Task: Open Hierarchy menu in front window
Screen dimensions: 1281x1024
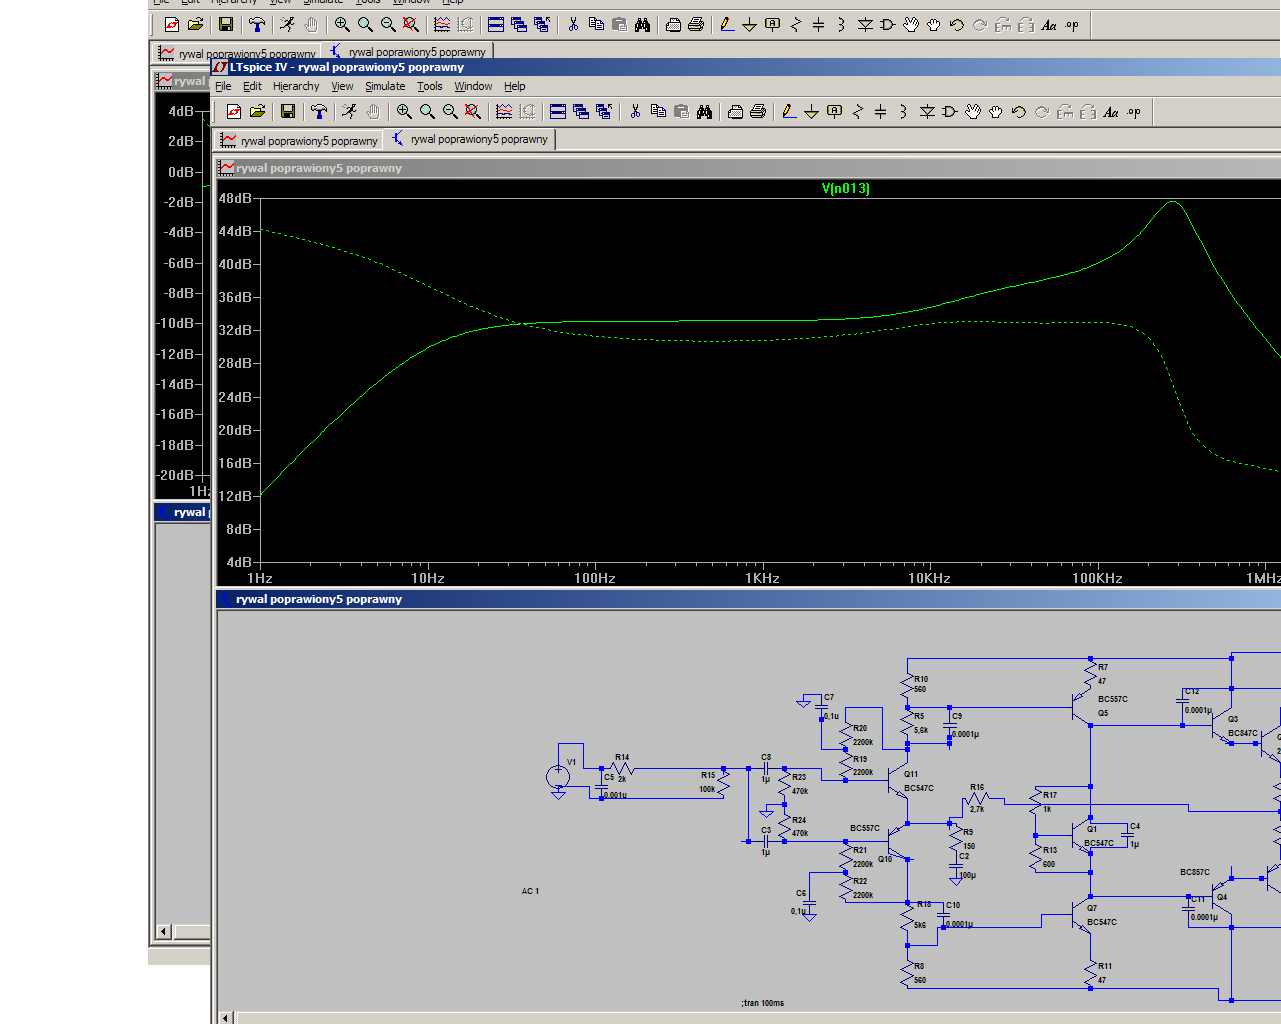Action: [x=296, y=86]
